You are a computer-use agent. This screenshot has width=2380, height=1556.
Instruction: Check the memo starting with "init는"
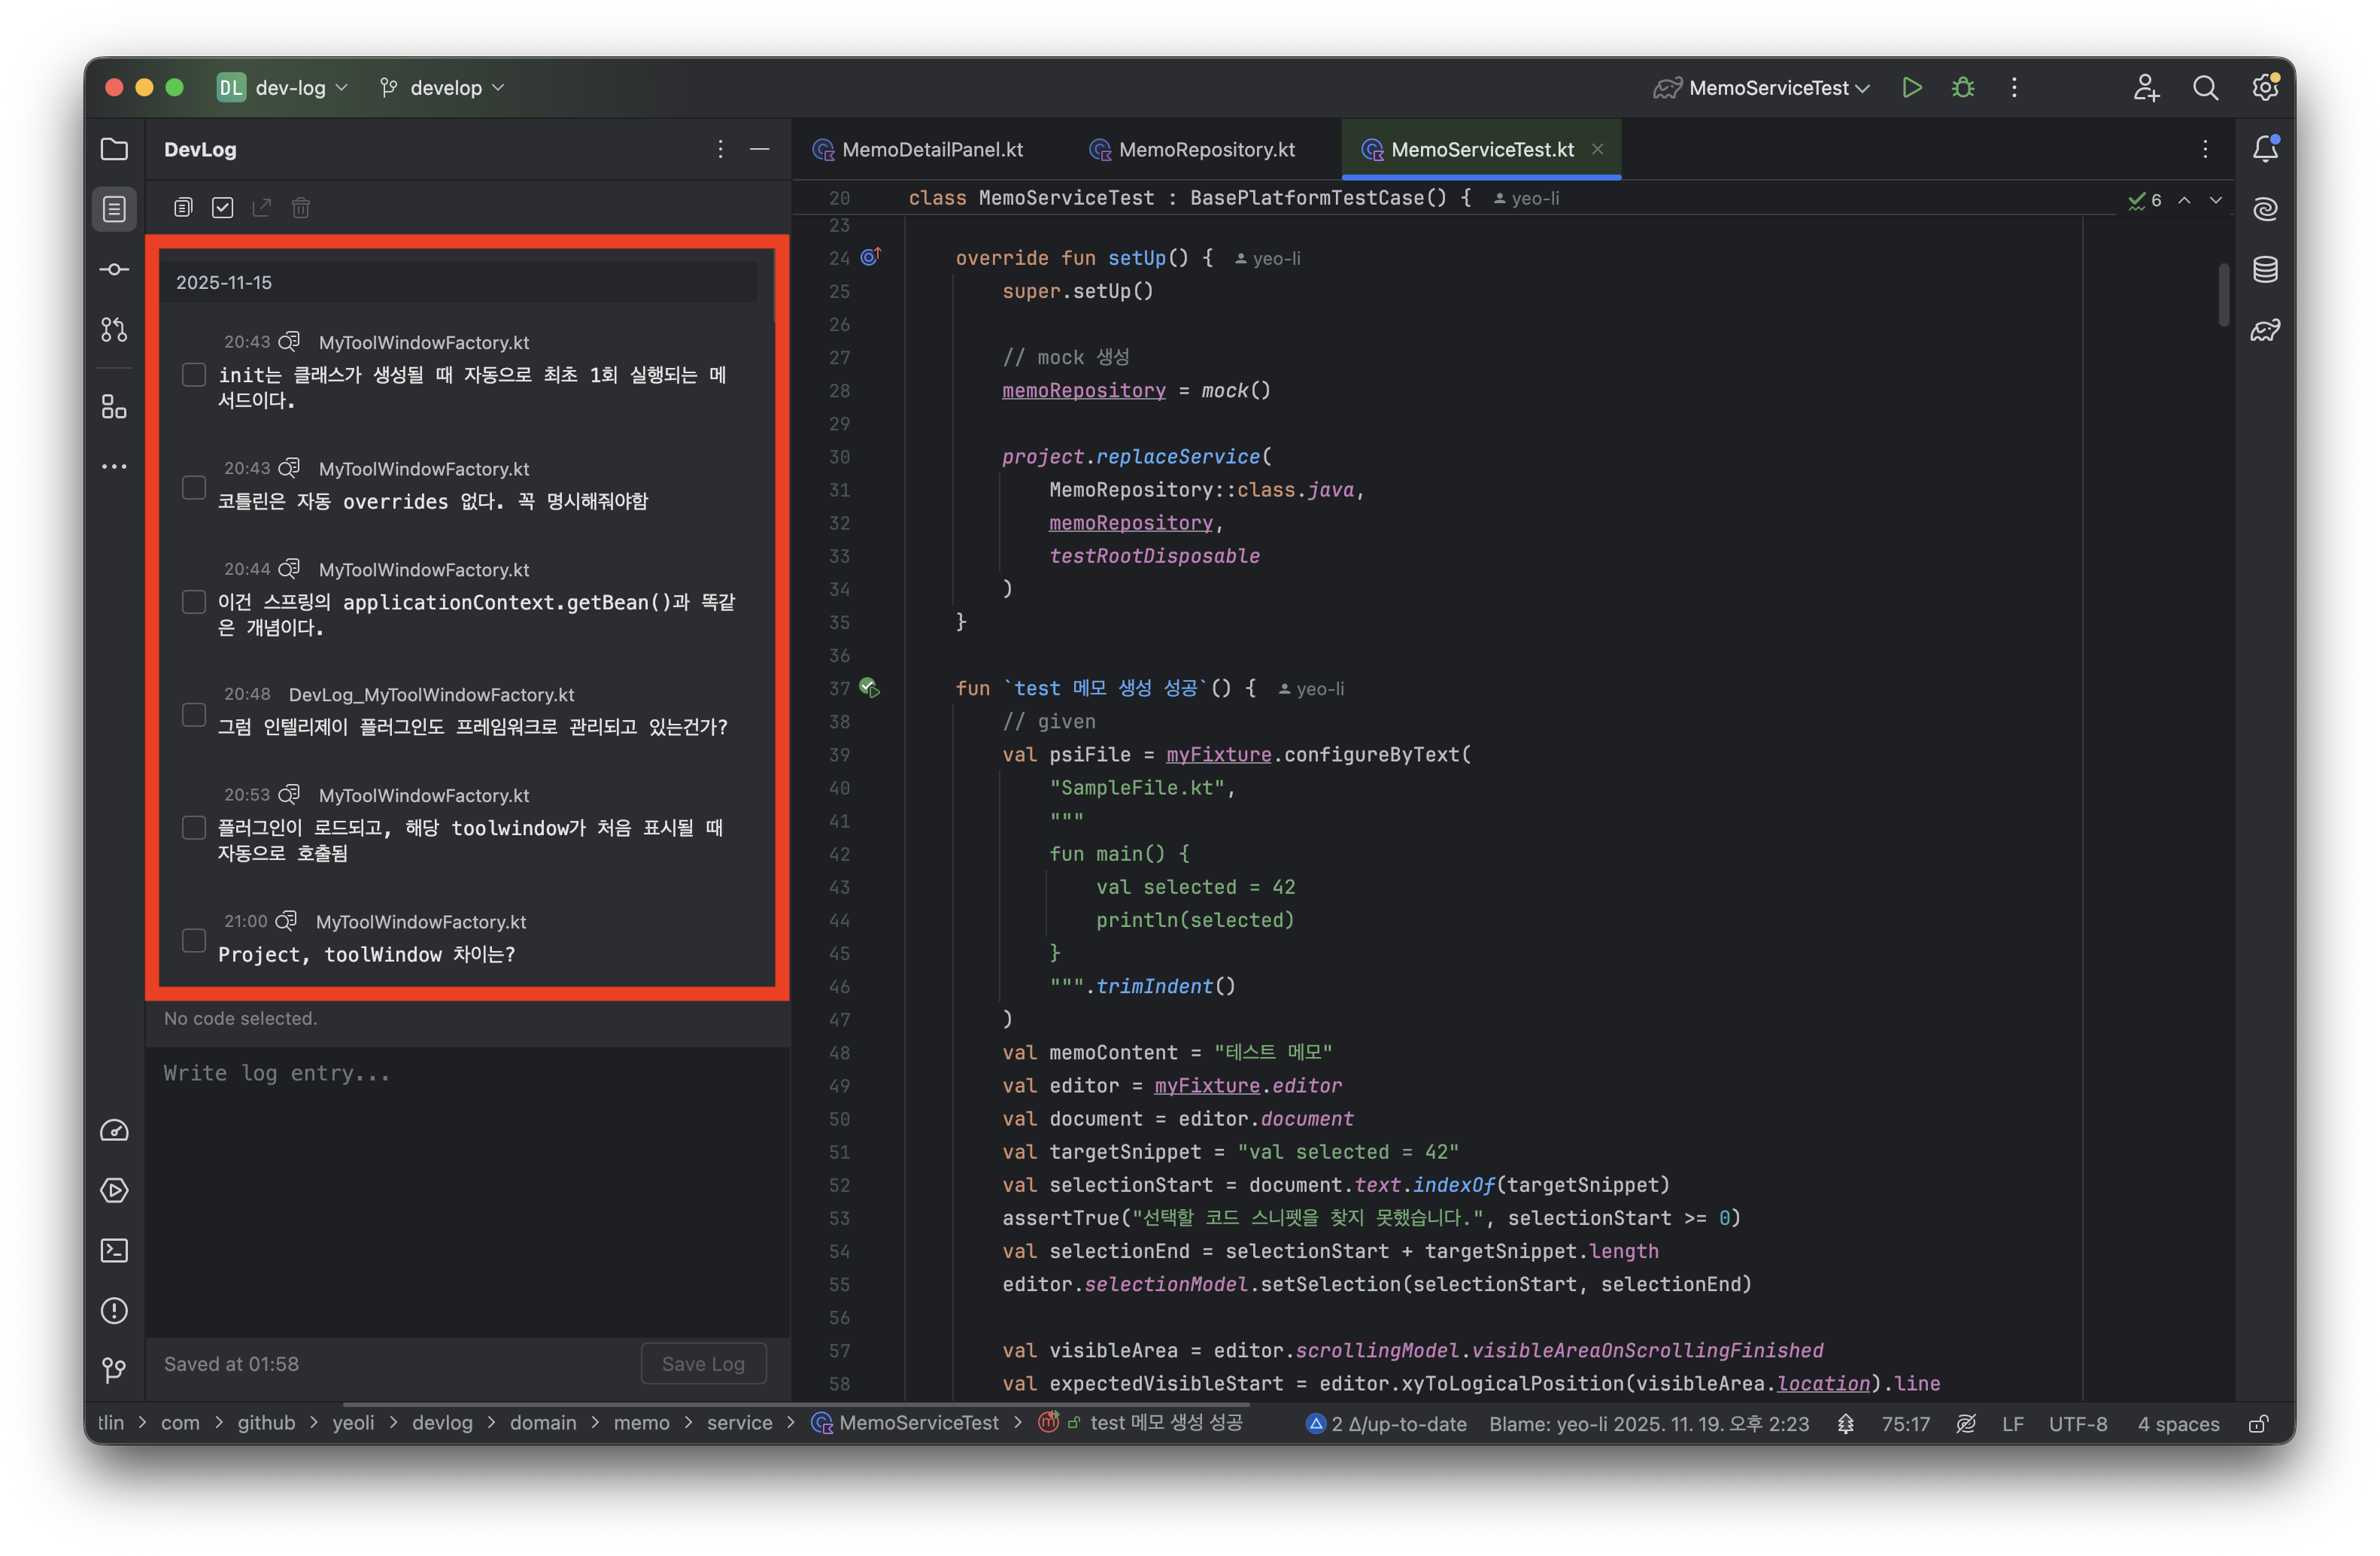(x=194, y=375)
